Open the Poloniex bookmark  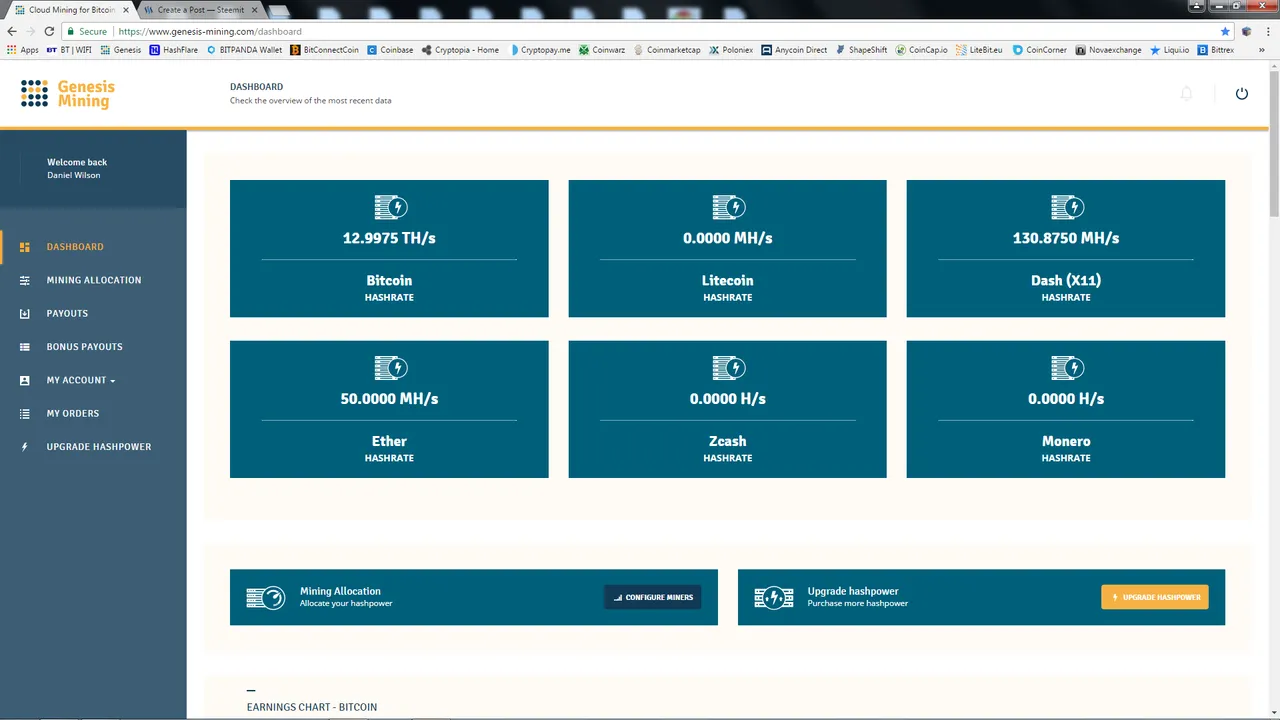point(731,50)
